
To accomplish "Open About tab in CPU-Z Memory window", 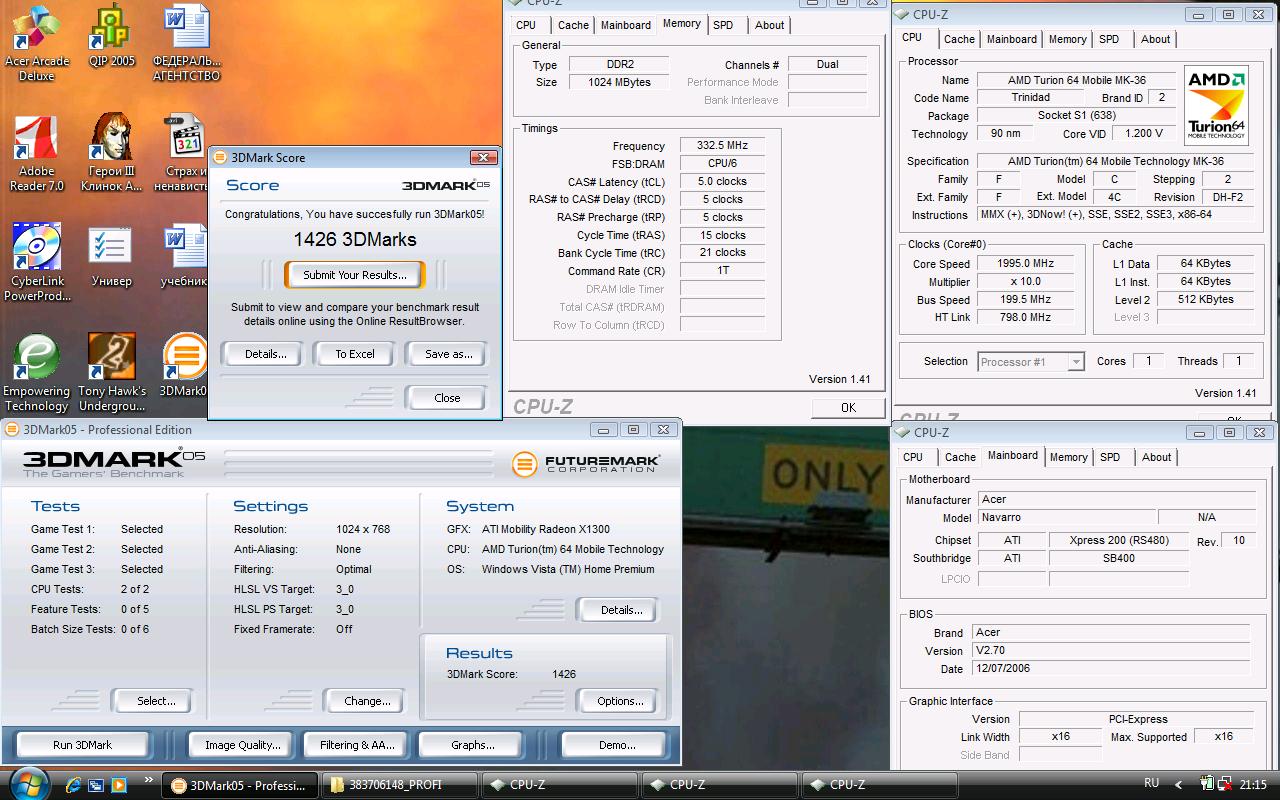I will (769, 25).
